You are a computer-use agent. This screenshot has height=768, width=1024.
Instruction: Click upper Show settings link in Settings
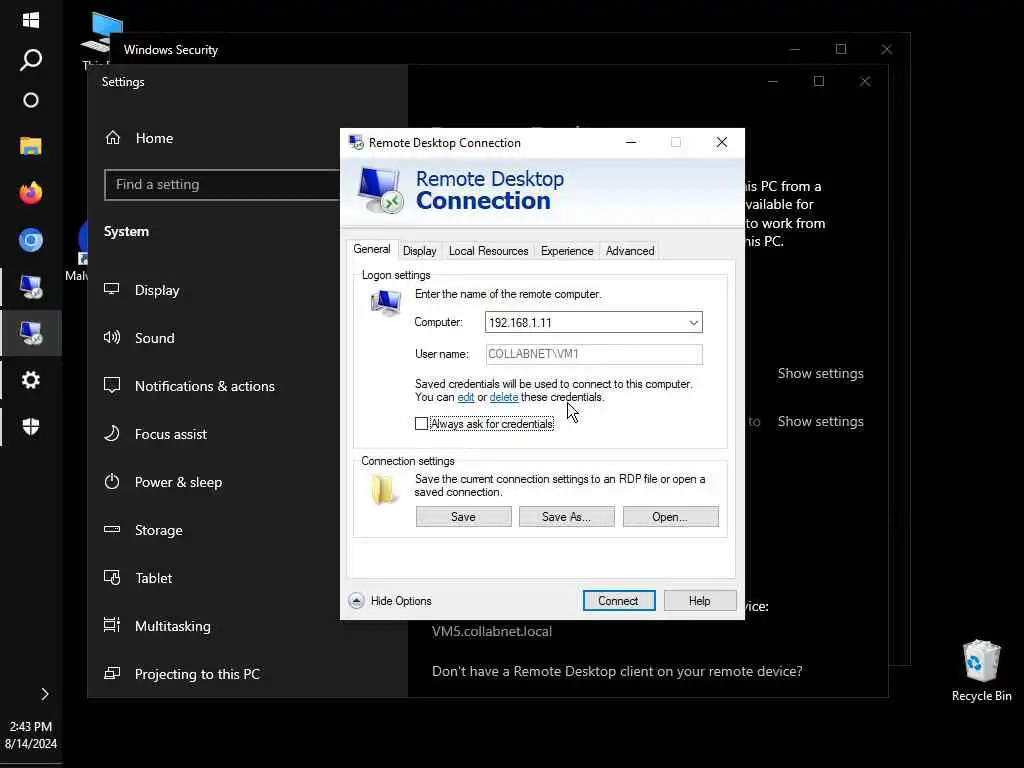coord(820,373)
